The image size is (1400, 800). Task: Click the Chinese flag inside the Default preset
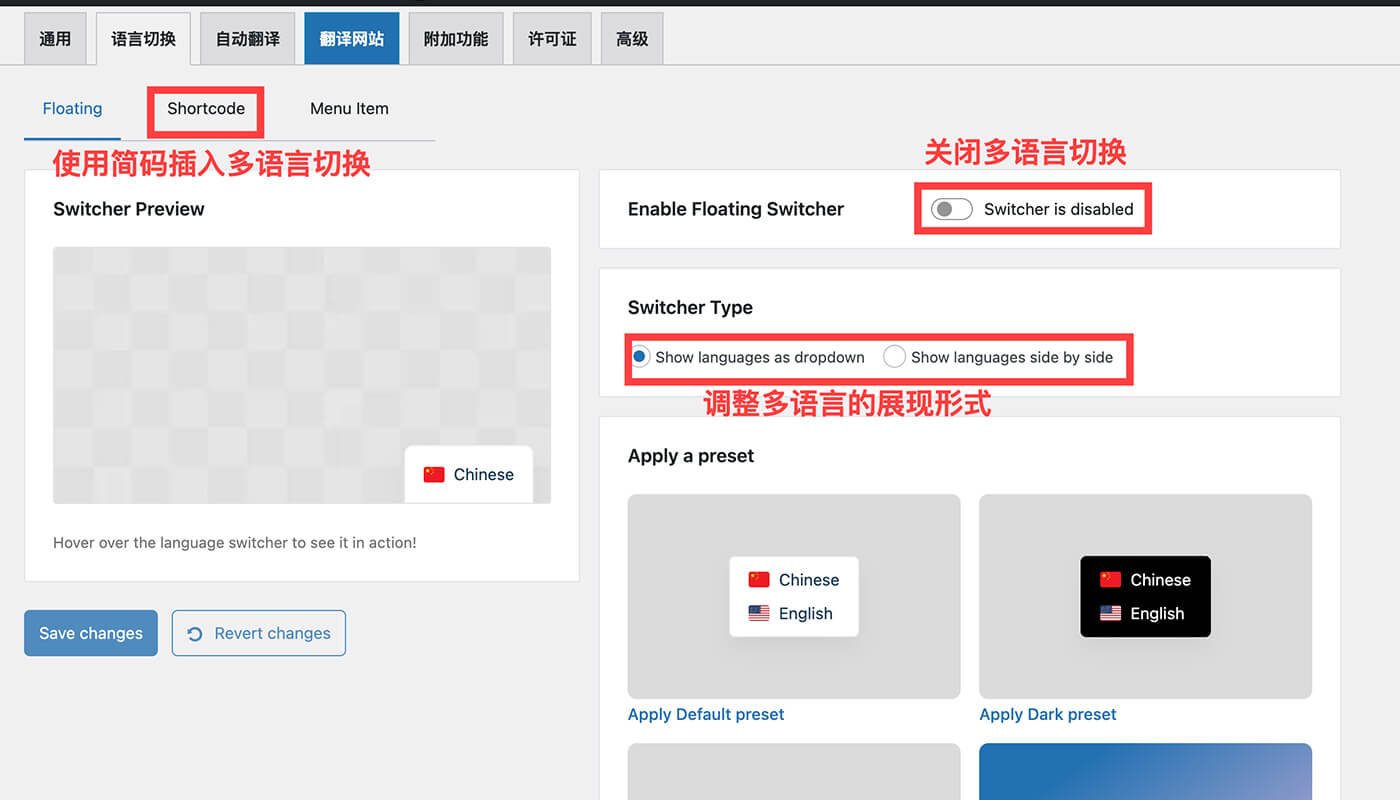click(x=760, y=579)
